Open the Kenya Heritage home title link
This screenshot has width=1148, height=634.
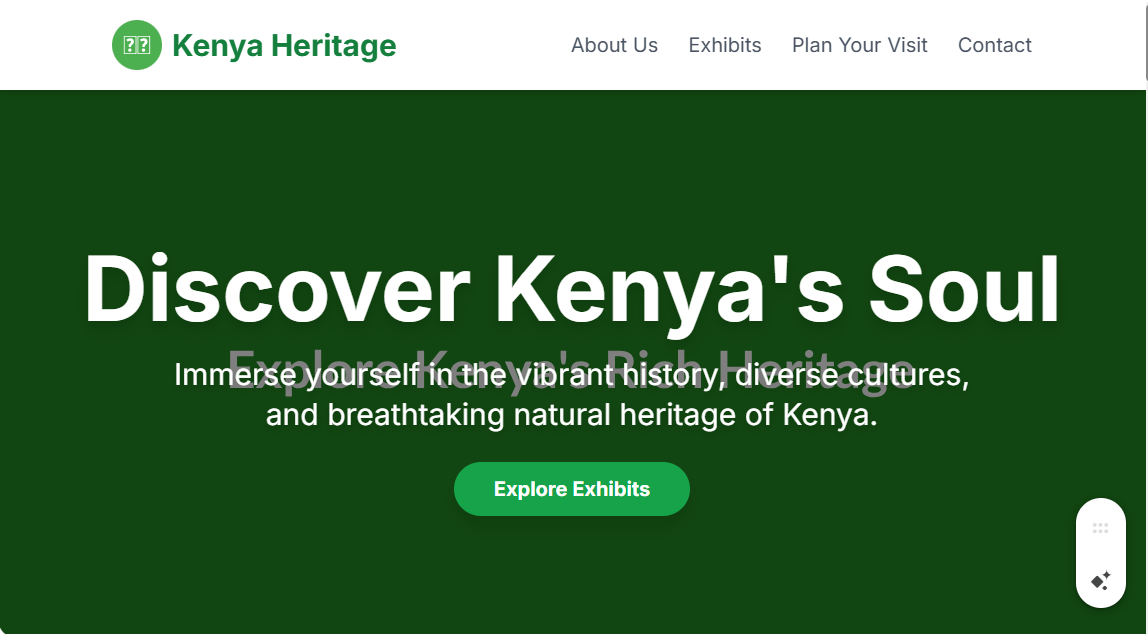point(284,45)
